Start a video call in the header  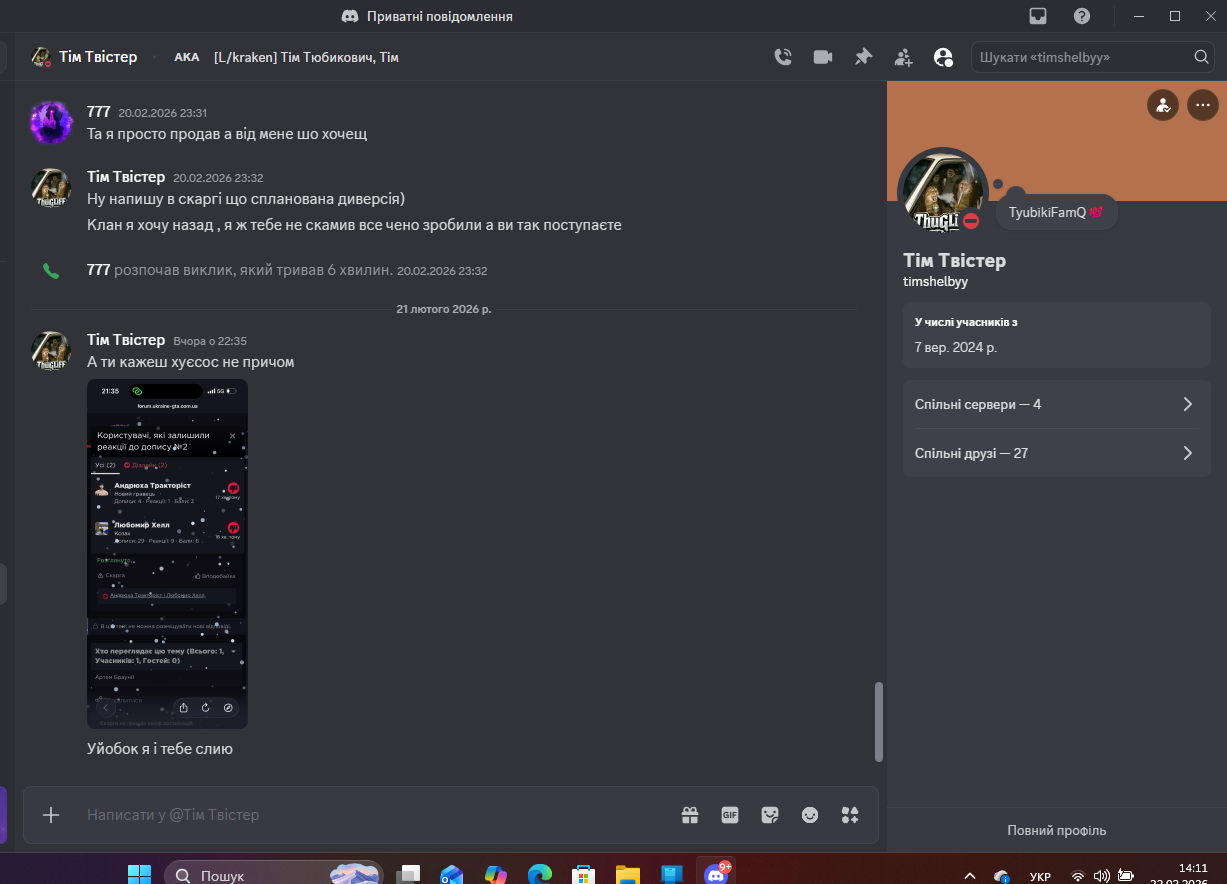pyautogui.click(x=823, y=57)
